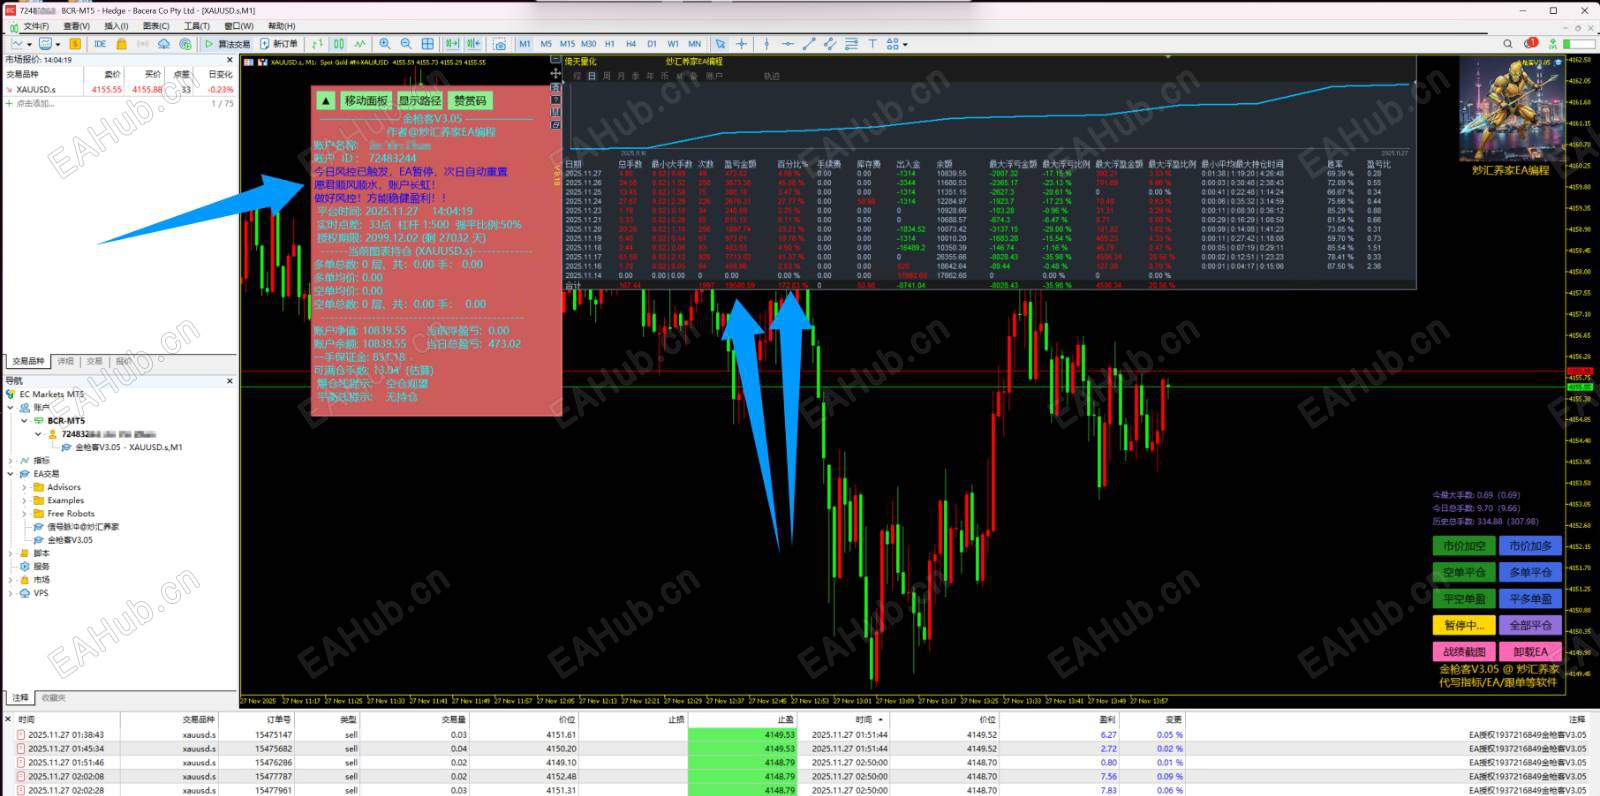Viewport: 1600px width, 796px height.
Task: Expand the 脚本 scripts tree node
Action: tap(12, 553)
